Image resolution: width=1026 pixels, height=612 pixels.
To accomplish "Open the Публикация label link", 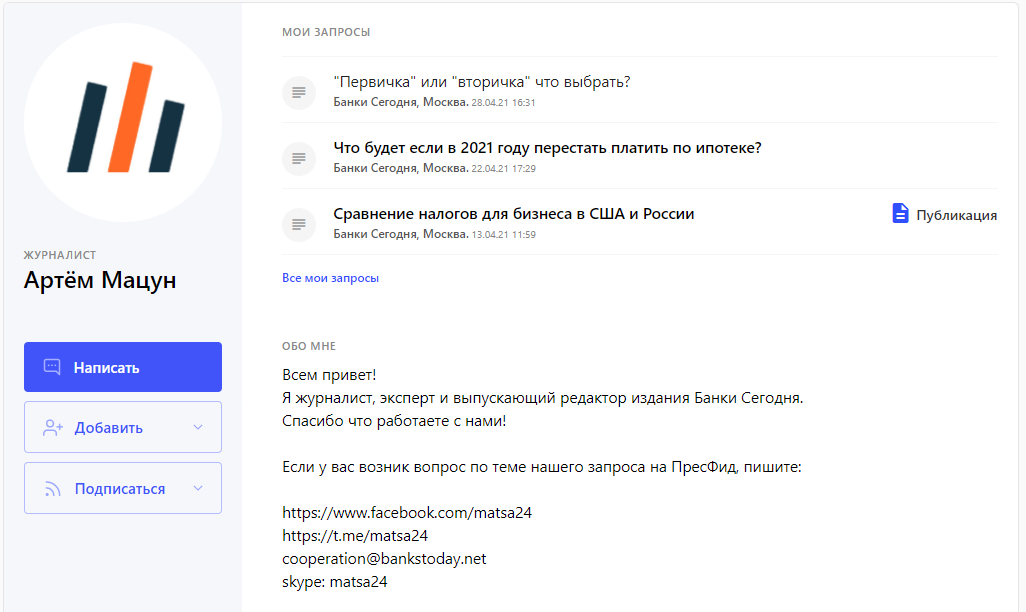I will 956,215.
